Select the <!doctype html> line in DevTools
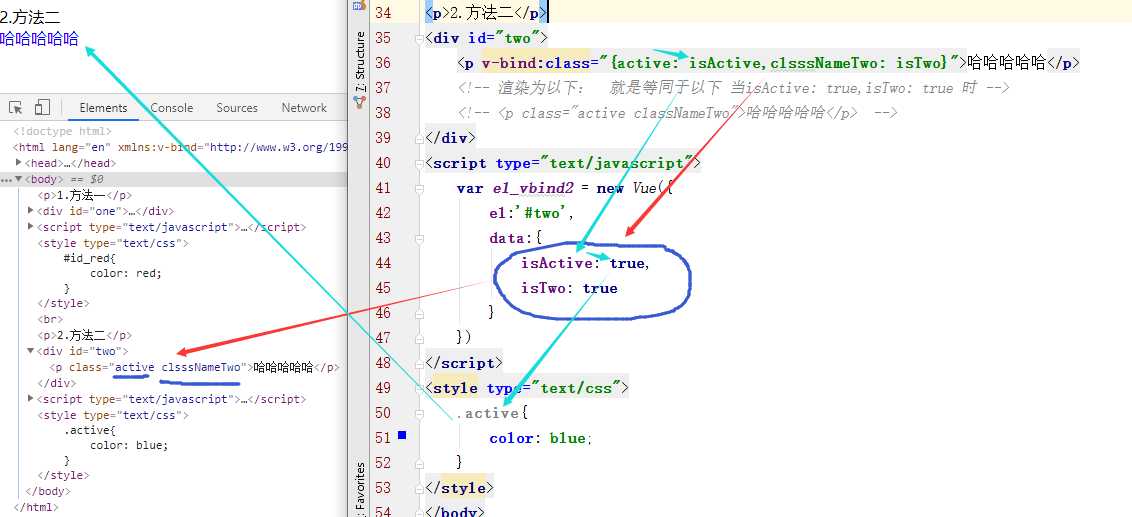This screenshot has height=517, width=1132. (x=63, y=131)
